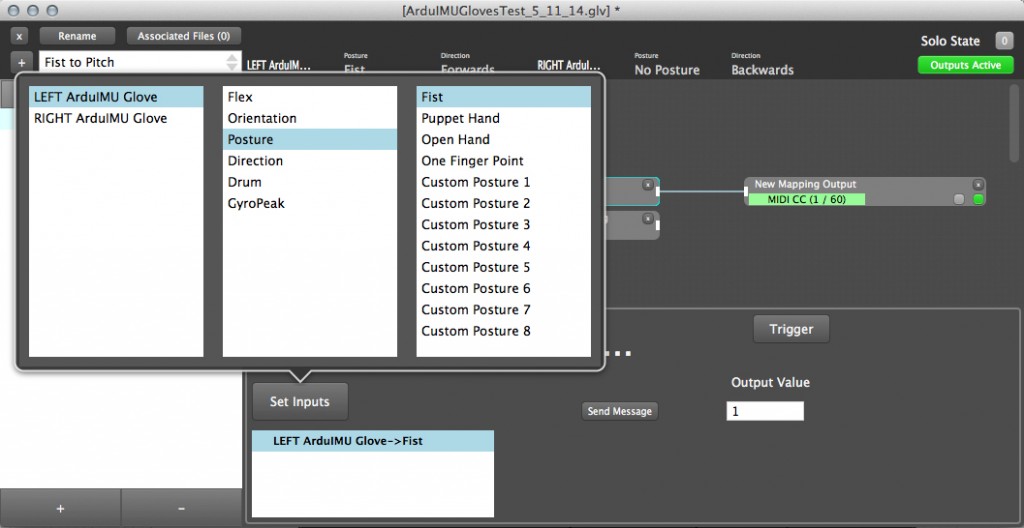Viewport: 1024px width, 528px height.
Task: Click the Send Message button
Action: (x=620, y=411)
